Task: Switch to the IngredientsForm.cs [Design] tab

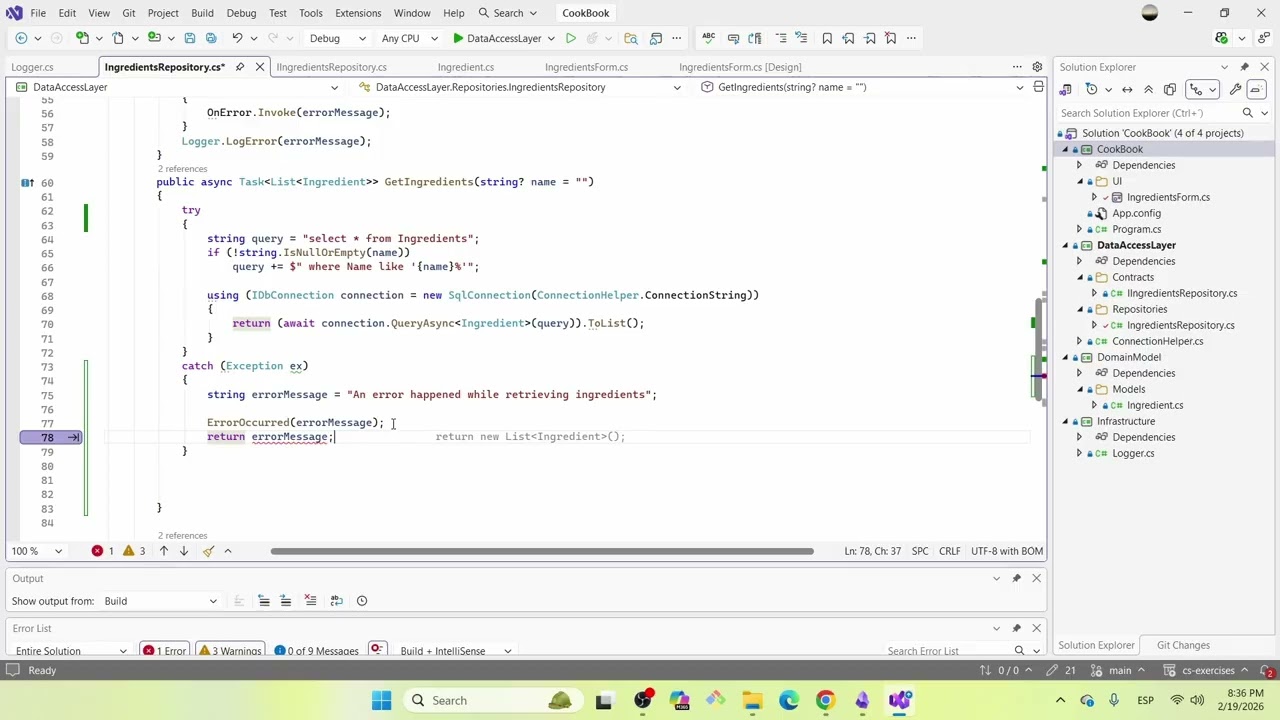Action: click(740, 67)
